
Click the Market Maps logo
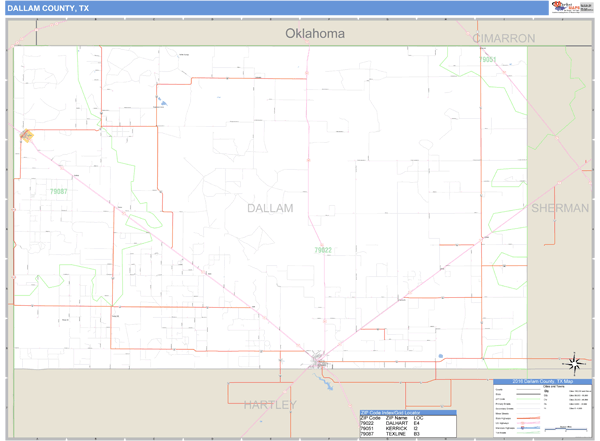click(566, 7)
